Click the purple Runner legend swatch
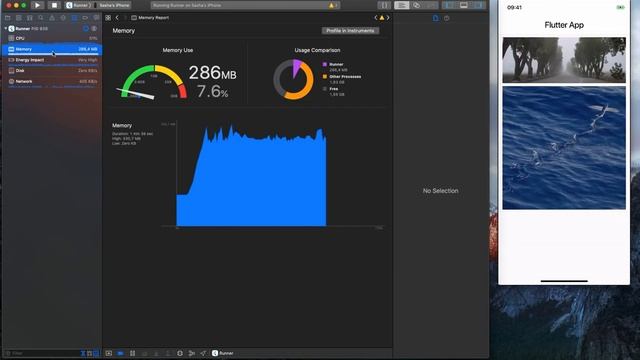Screen dimensions: 640x360 pyautogui.click(x=325, y=64)
